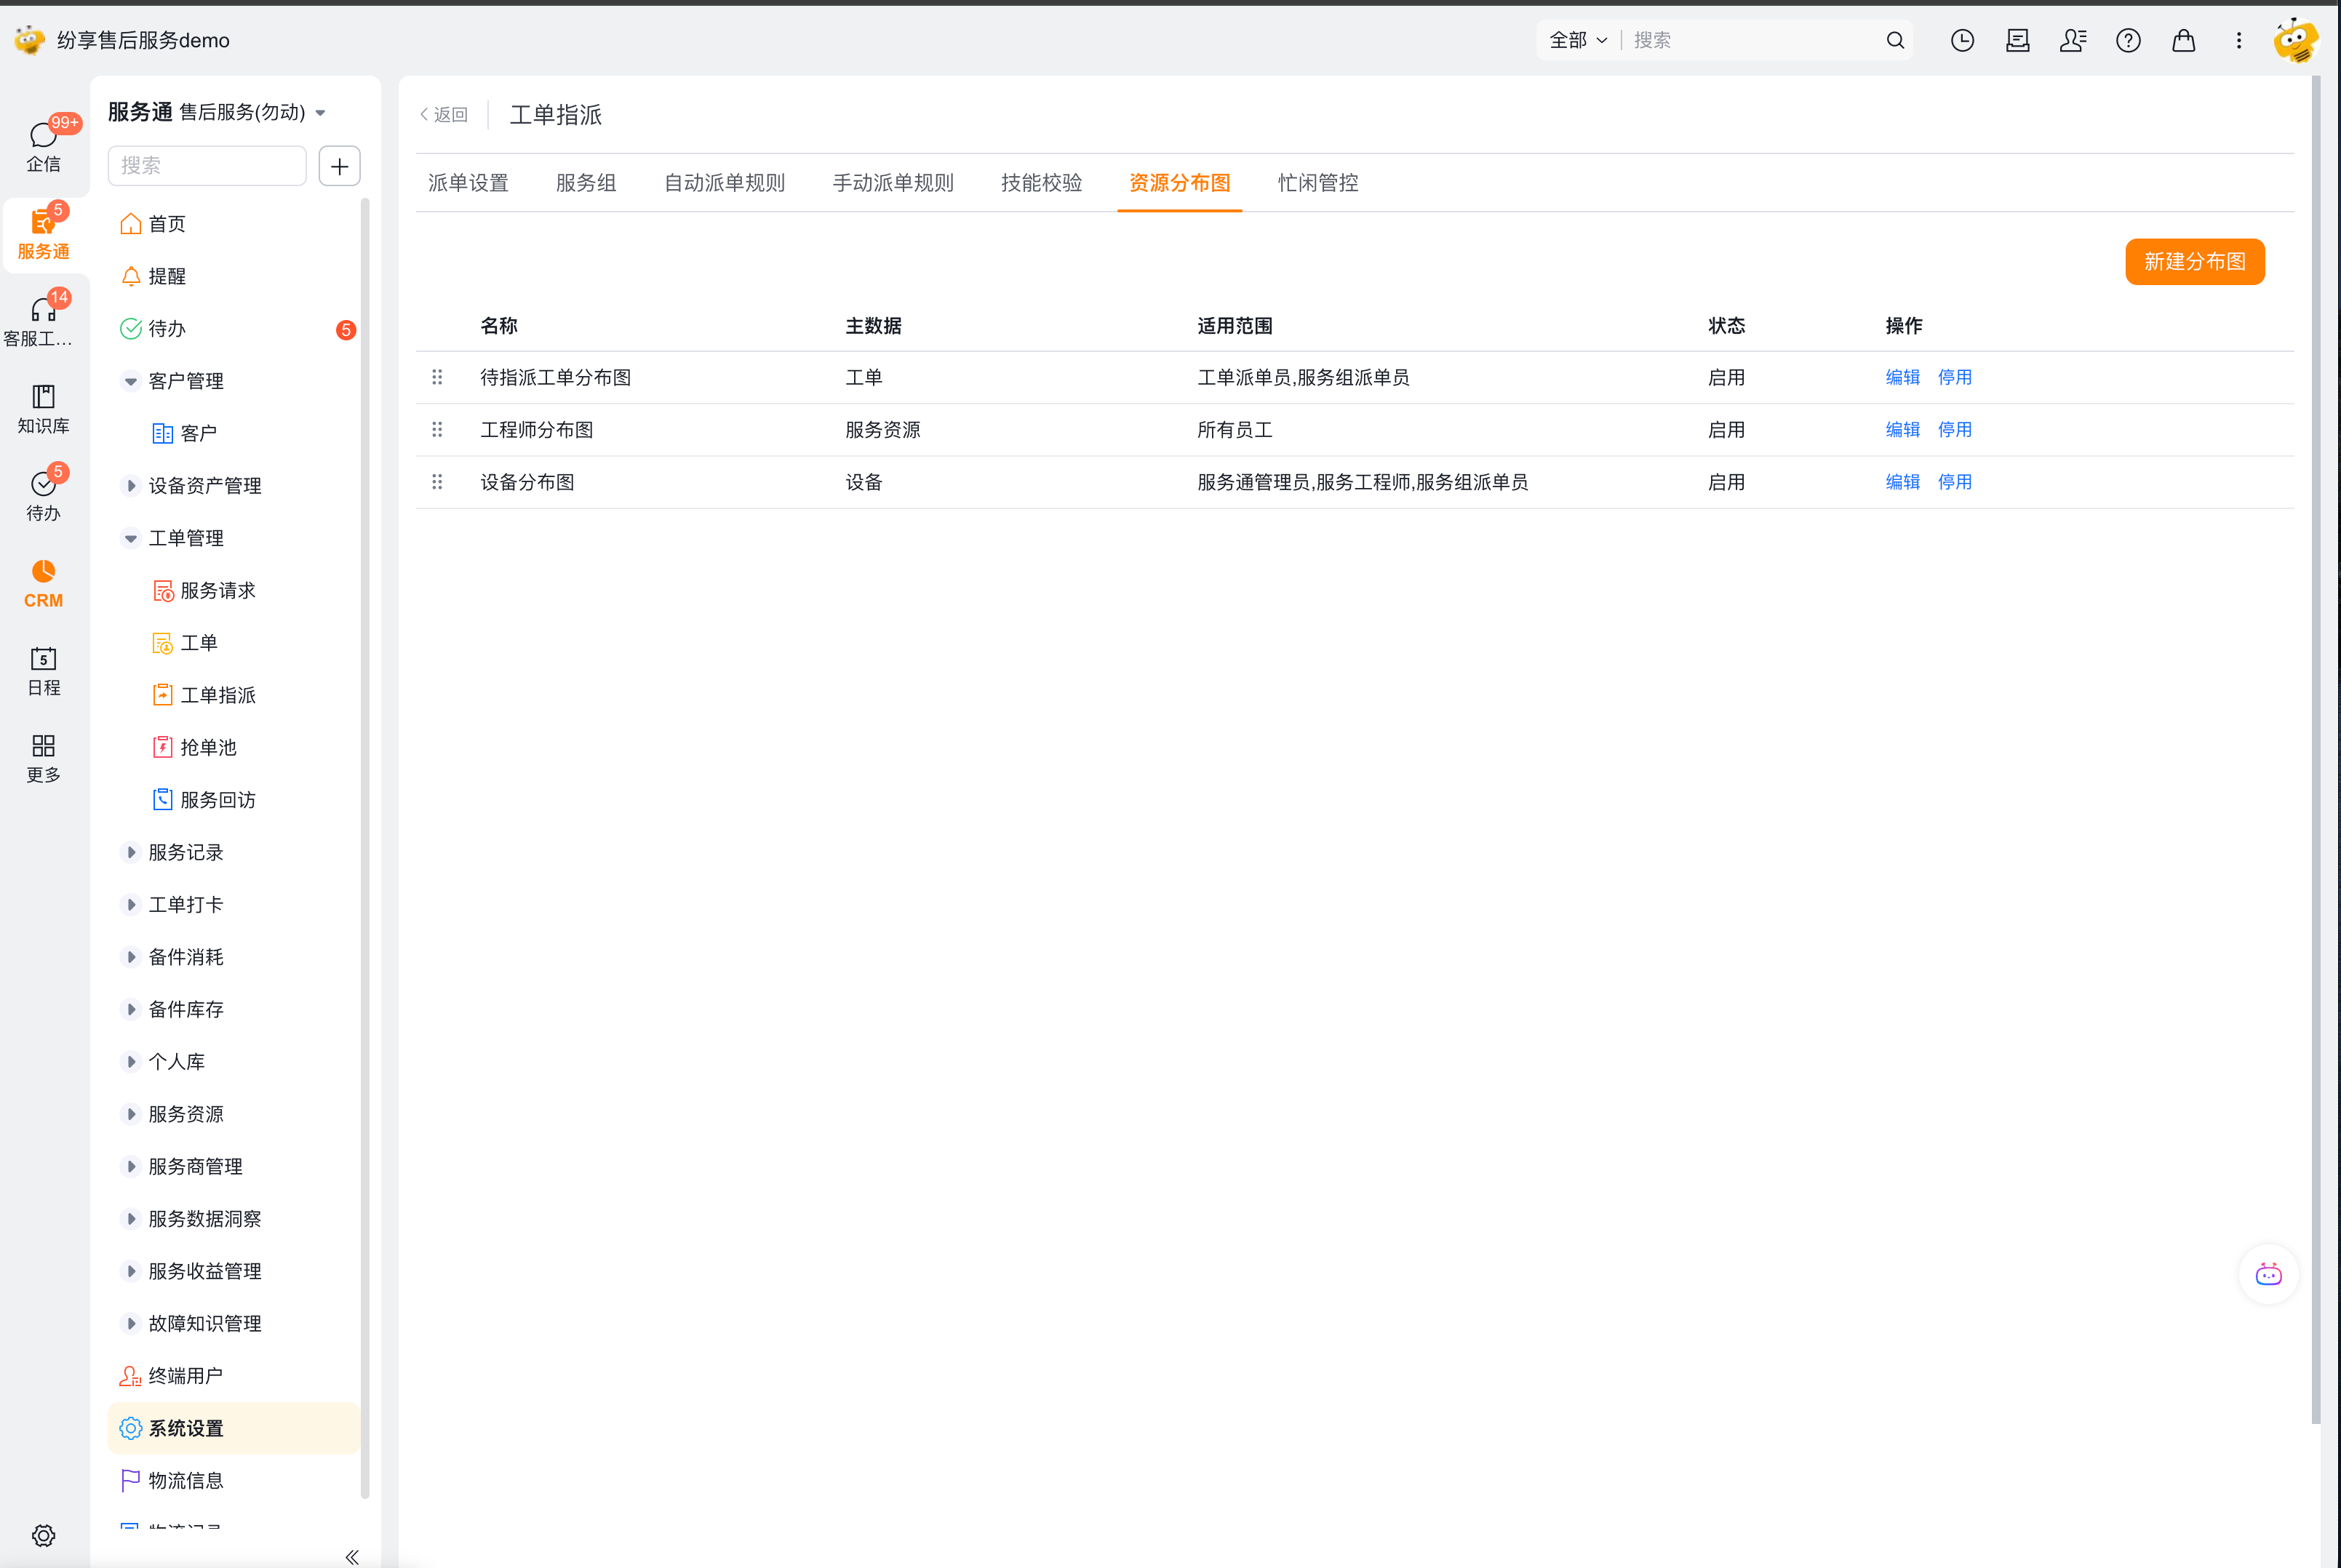Click 编辑 for 设备分布图 row

[x=1902, y=482]
